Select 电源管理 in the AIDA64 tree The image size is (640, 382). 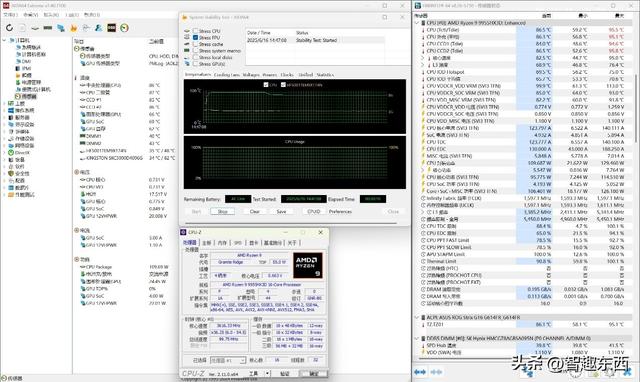tap(28, 82)
